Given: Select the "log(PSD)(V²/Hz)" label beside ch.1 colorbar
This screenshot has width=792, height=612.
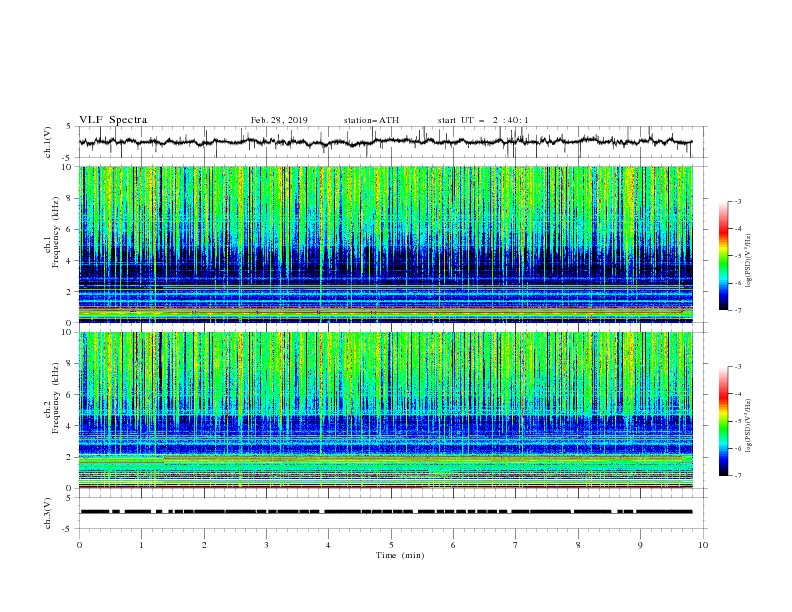Looking at the screenshot, I should [749, 261].
